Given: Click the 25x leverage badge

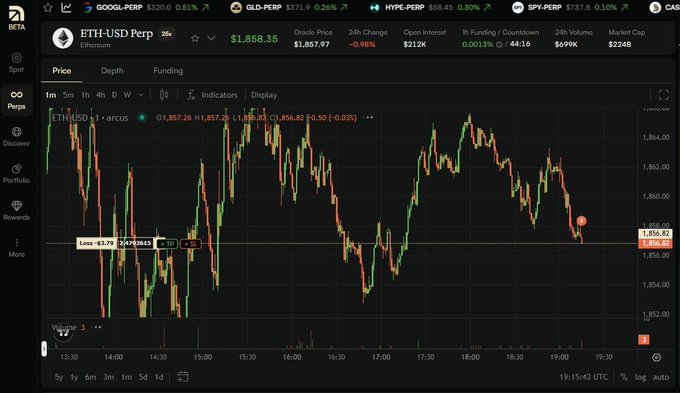Looking at the screenshot, I should tap(167, 34).
